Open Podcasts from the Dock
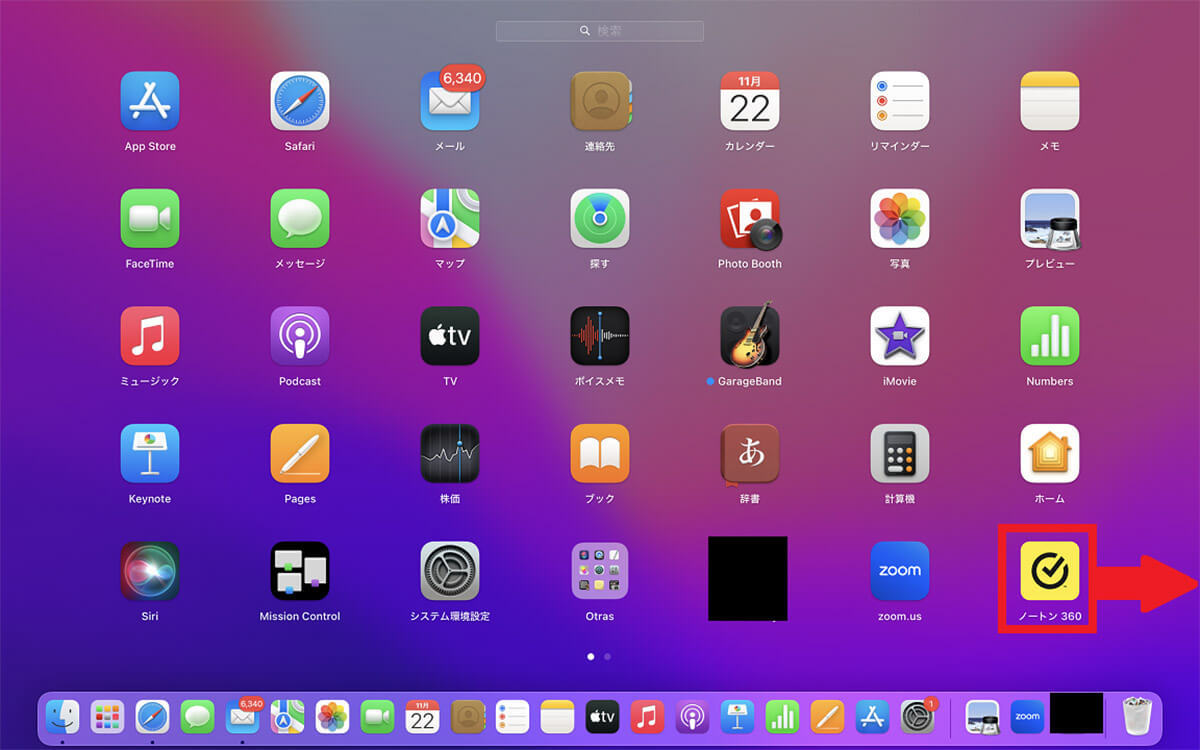The image size is (1200, 750). pos(692,716)
